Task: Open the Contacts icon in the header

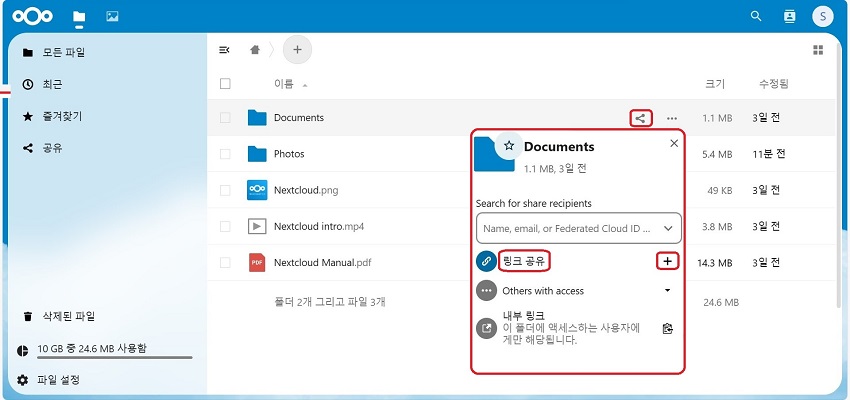Action: tap(789, 17)
